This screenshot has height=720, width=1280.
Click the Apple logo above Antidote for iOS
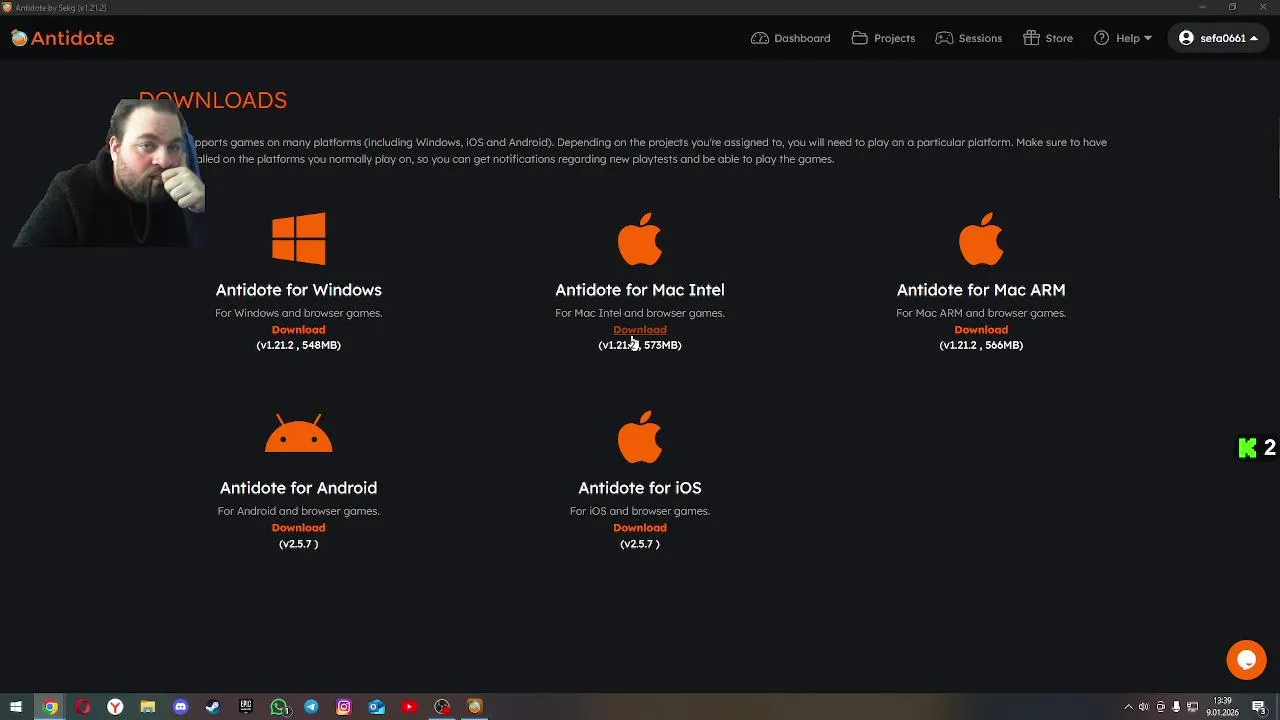640,436
